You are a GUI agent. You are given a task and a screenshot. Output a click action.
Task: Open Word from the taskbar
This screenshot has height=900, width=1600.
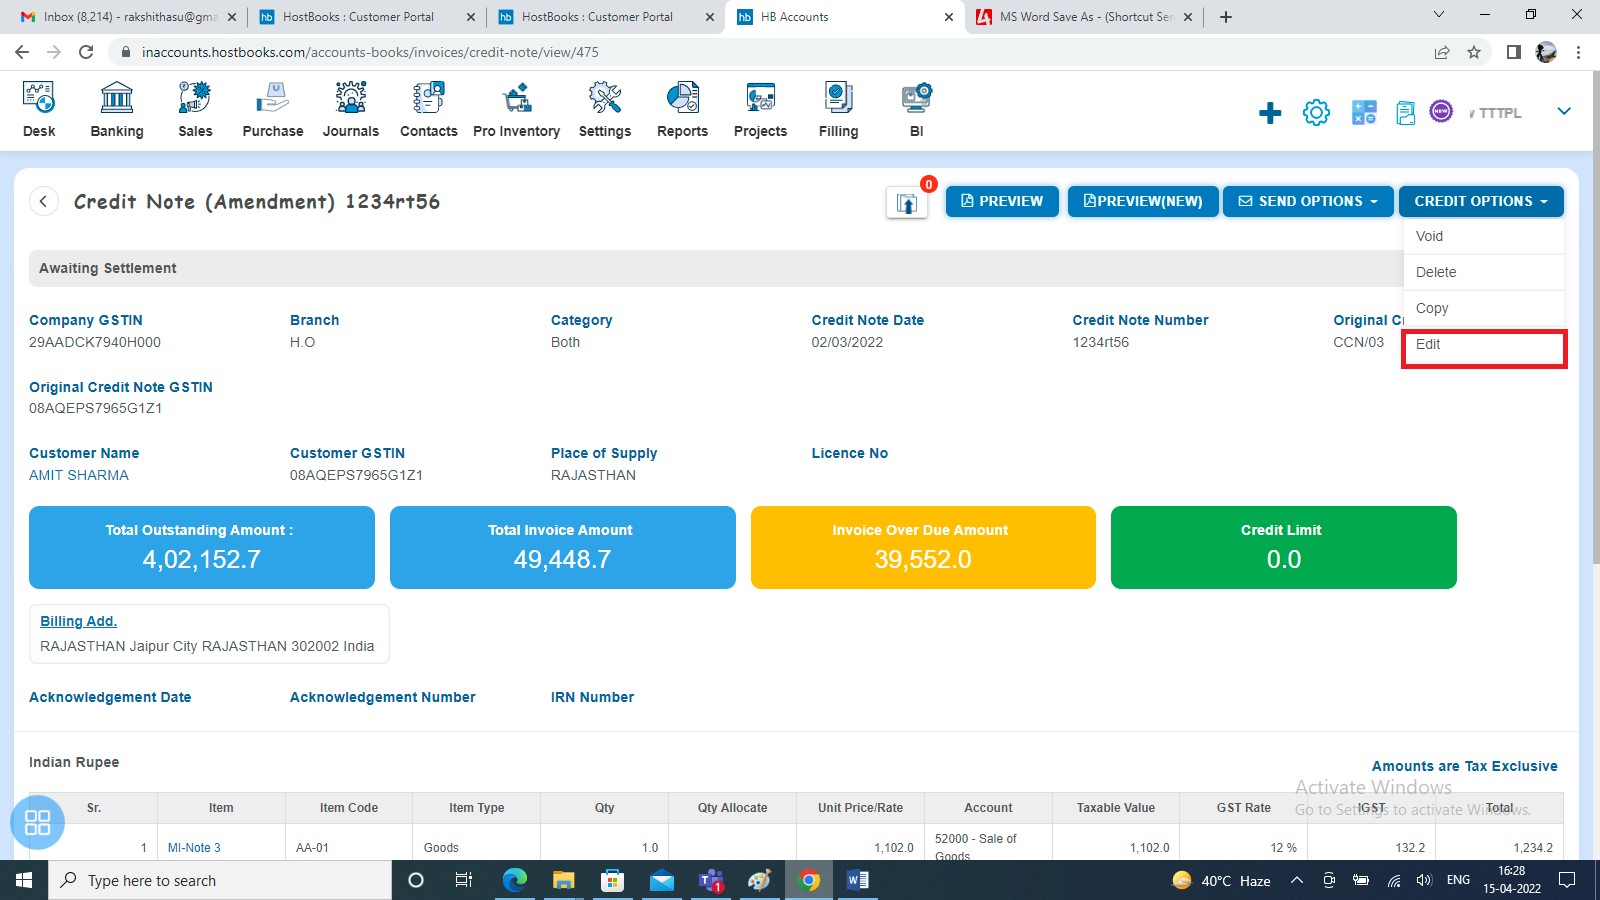coord(858,880)
